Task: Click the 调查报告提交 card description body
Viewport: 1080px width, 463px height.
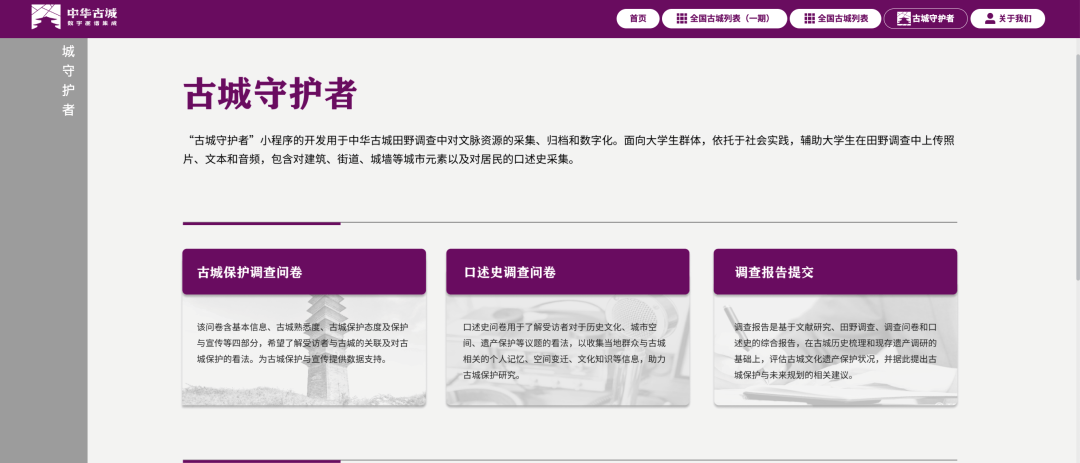Action: coord(835,350)
